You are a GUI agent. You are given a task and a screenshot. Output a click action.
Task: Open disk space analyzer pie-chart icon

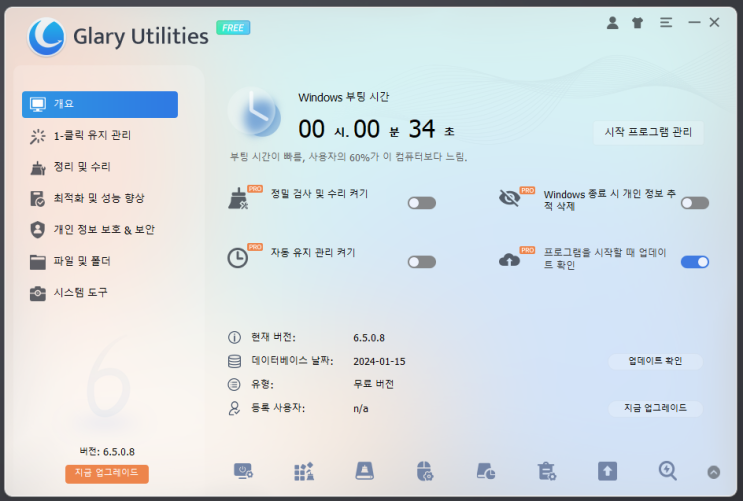pyautogui.click(x=486, y=472)
